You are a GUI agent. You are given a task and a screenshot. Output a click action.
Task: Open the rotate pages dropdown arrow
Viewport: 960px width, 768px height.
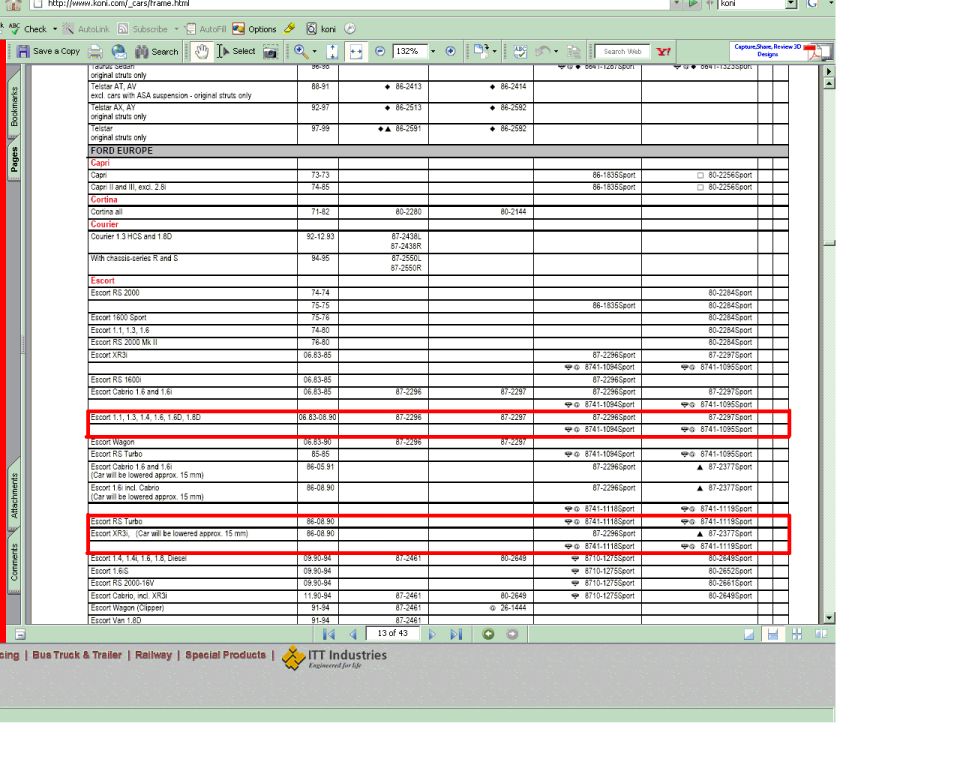click(495, 51)
